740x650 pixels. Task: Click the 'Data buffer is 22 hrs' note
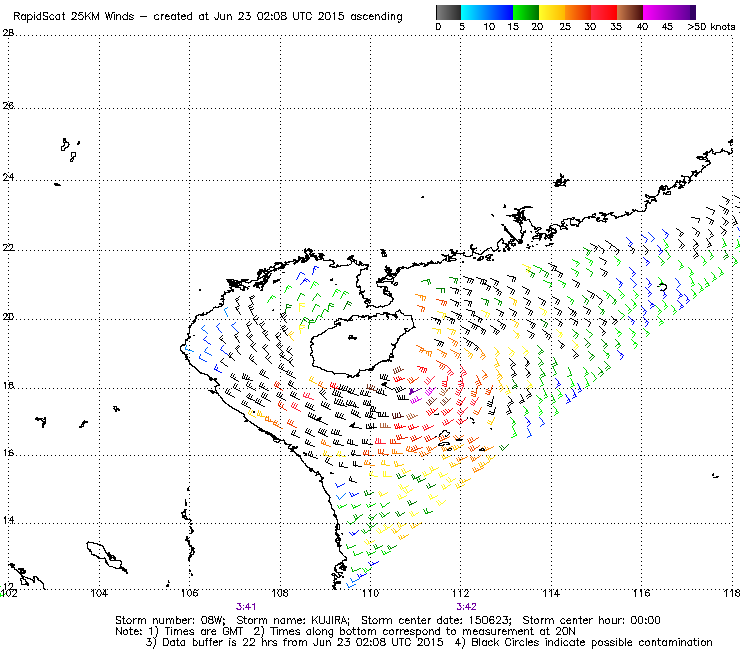221,642
